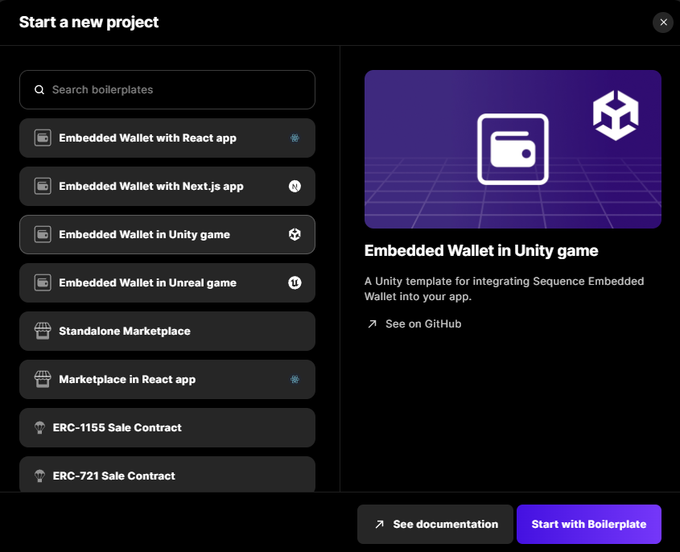Open See on GitHub link
Viewport: 680px width, 552px height.
click(x=415, y=324)
